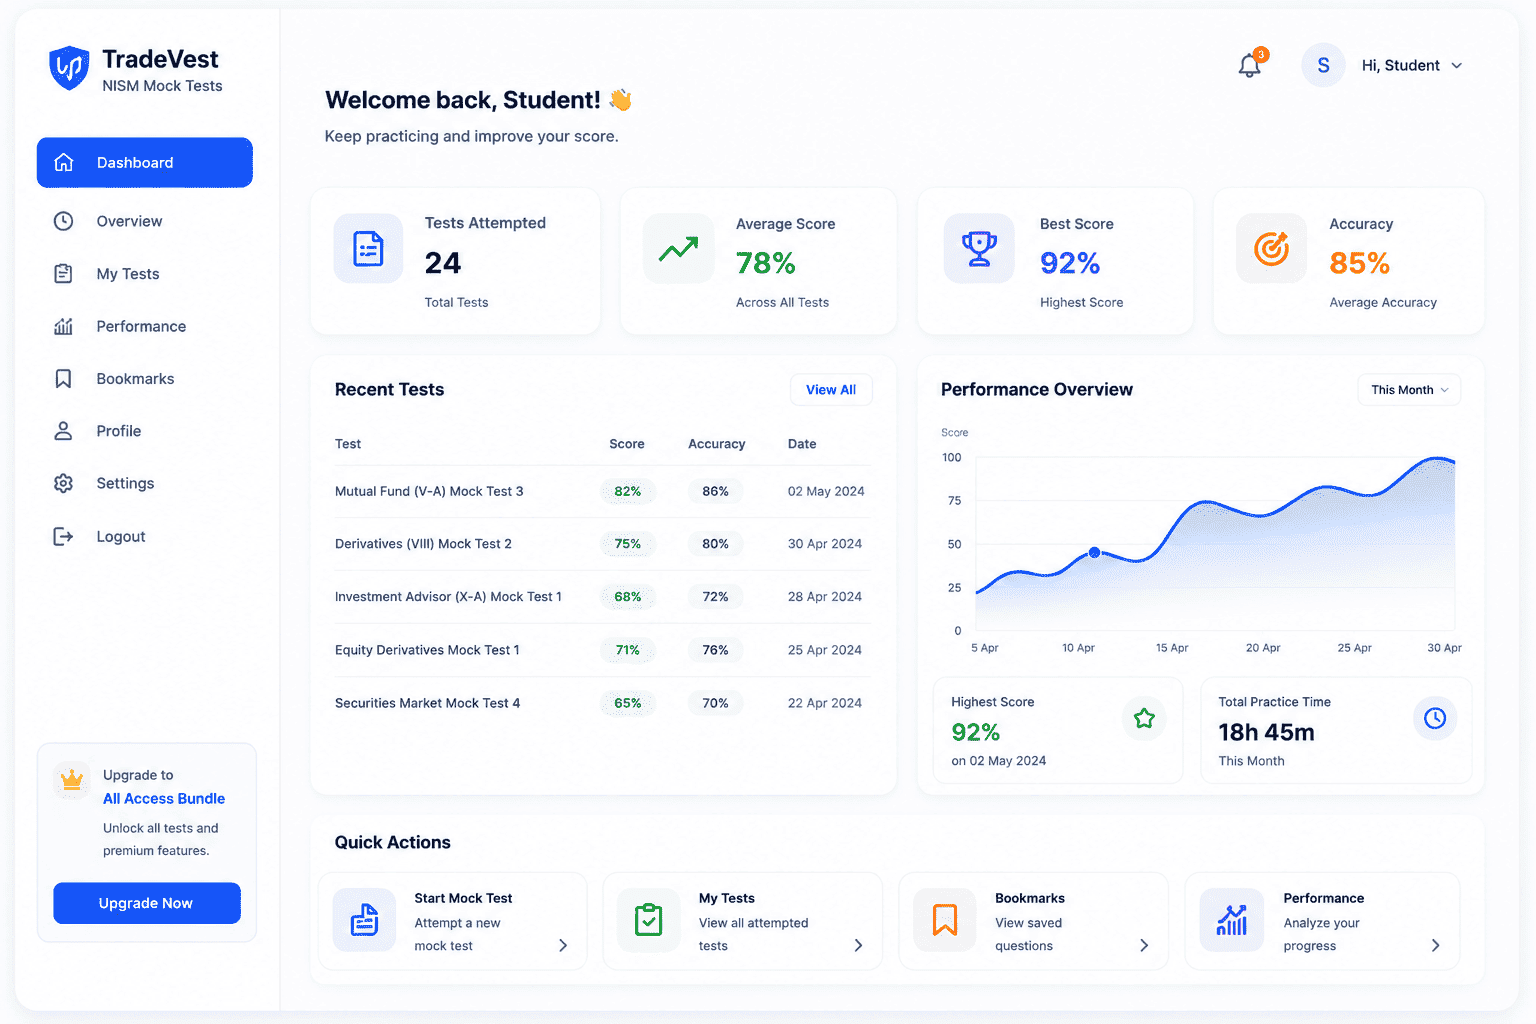Click the 78% average score value
Screen dimensions: 1536x1024
click(766, 263)
